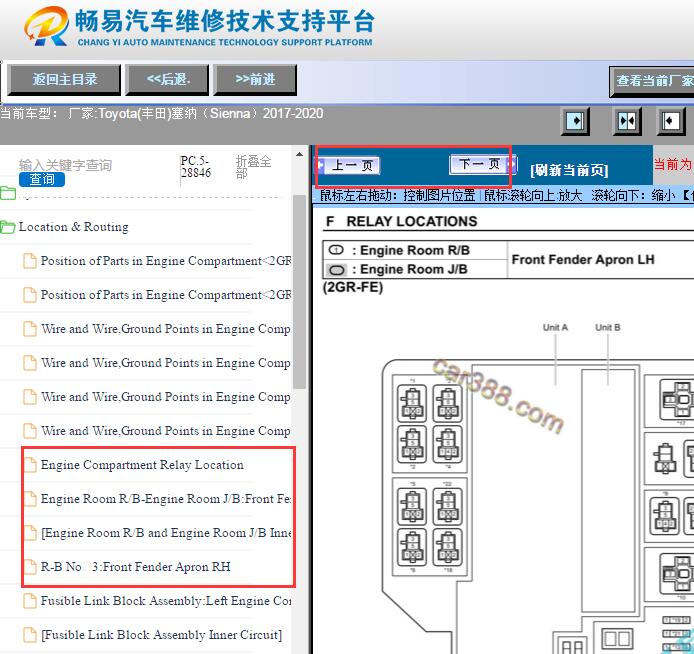Open Fusible Link Block Assembly:Left Engine item
The image size is (694, 654).
coord(166,601)
